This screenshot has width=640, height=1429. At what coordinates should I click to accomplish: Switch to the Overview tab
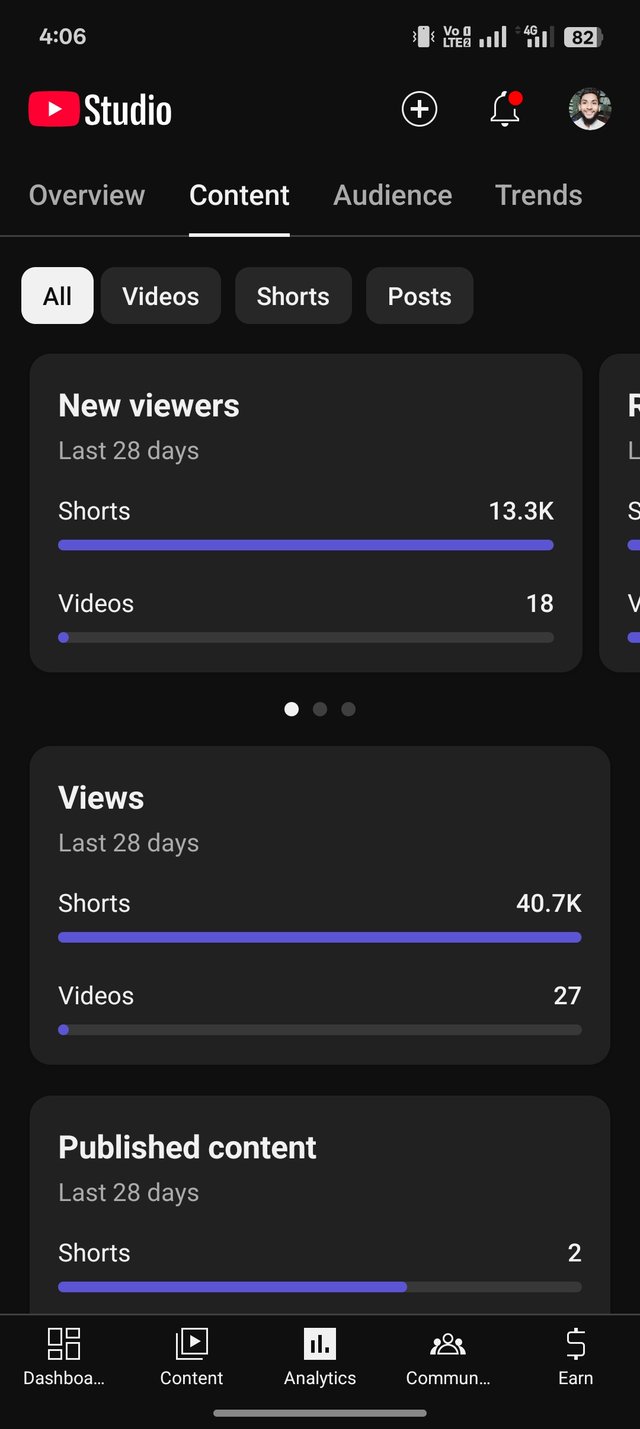(87, 195)
